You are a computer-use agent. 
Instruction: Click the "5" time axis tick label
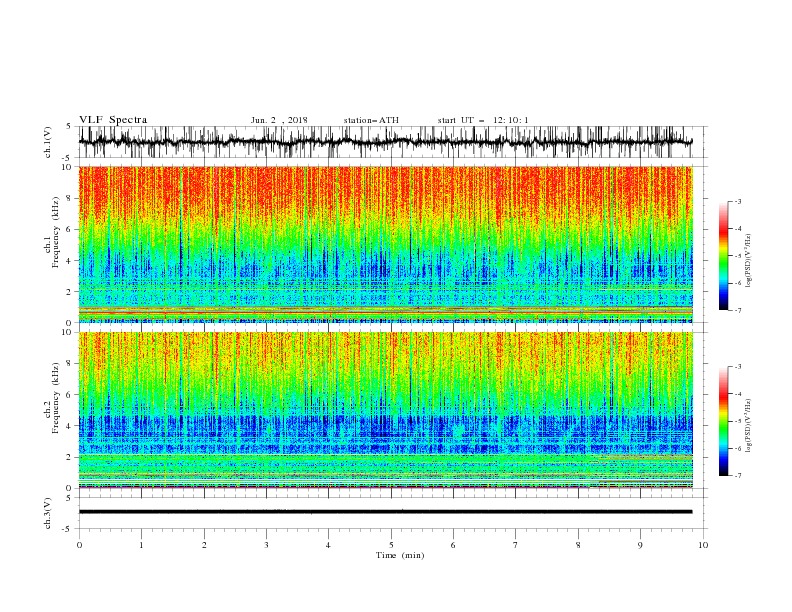391,545
